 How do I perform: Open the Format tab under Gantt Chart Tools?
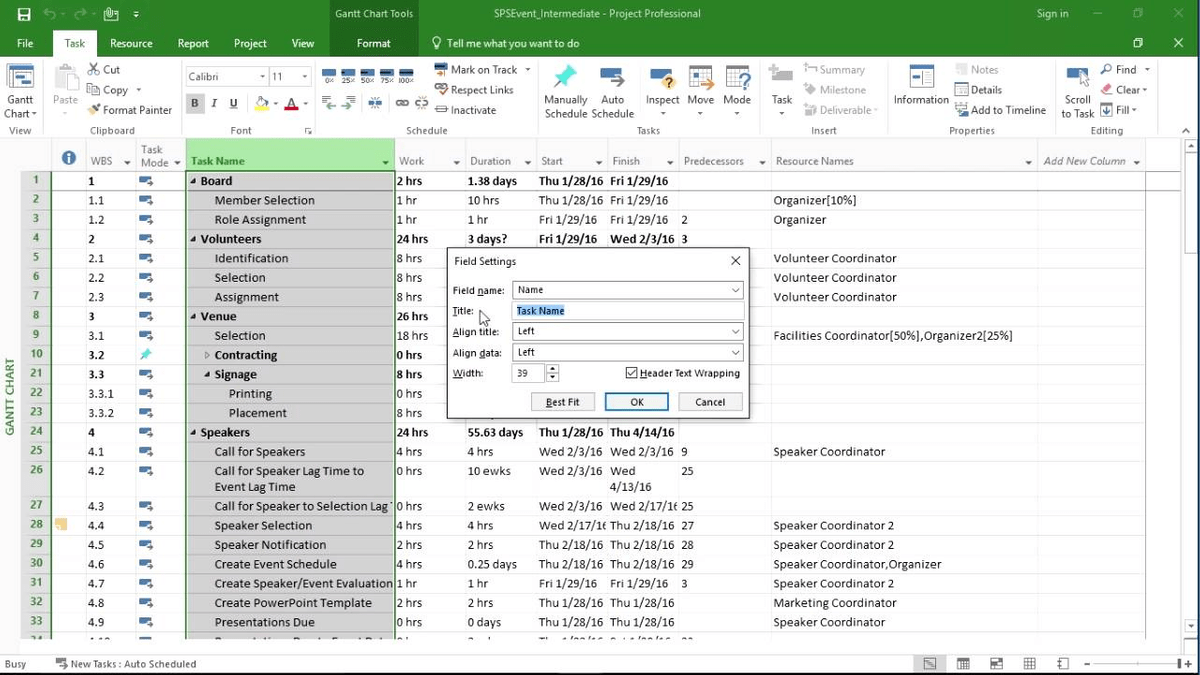tap(373, 43)
